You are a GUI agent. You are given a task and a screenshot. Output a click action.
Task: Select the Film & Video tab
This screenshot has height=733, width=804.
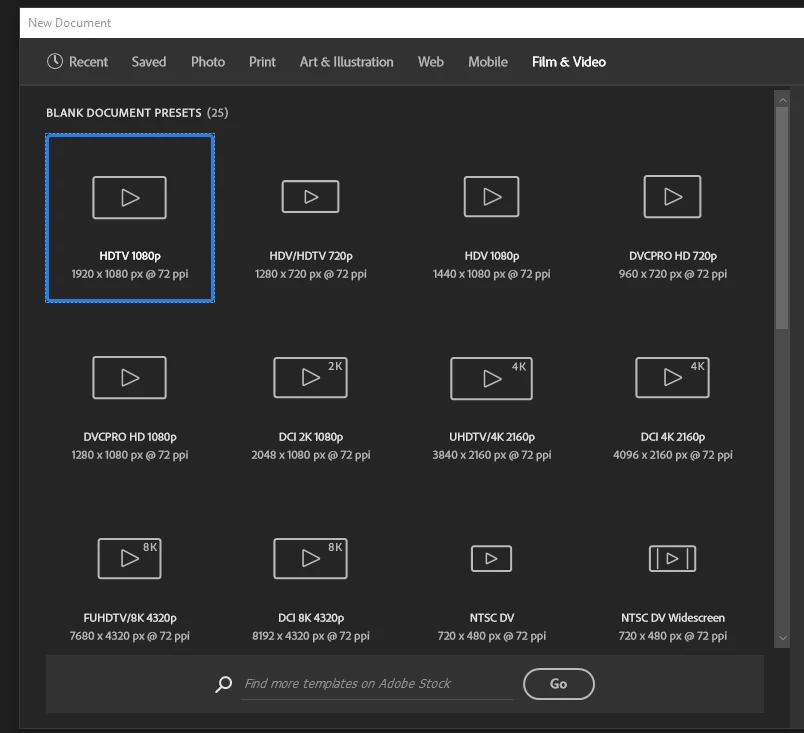click(569, 62)
